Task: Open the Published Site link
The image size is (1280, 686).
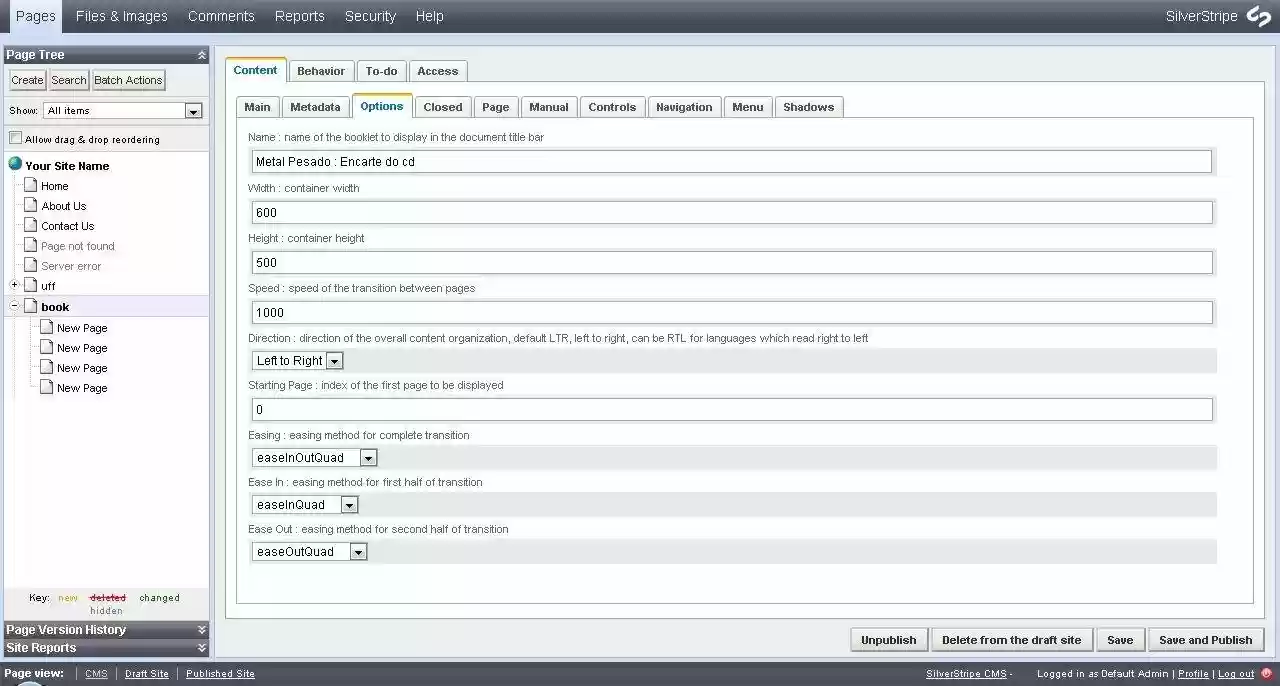Action: tap(220, 673)
